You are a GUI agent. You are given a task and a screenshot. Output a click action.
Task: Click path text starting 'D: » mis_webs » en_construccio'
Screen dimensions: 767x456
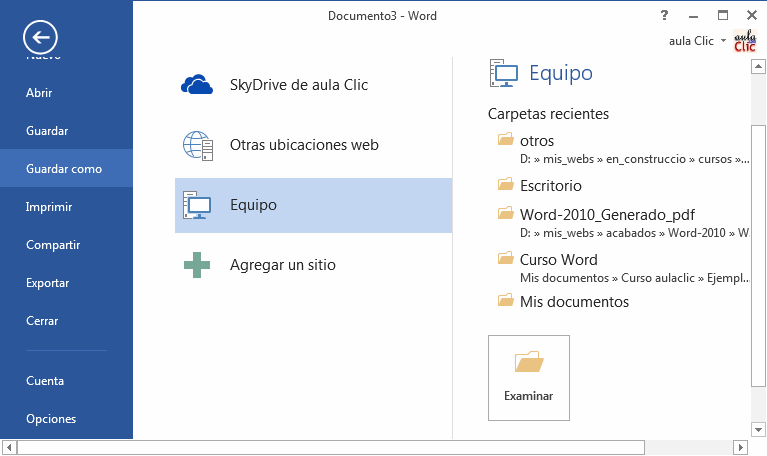click(634, 159)
